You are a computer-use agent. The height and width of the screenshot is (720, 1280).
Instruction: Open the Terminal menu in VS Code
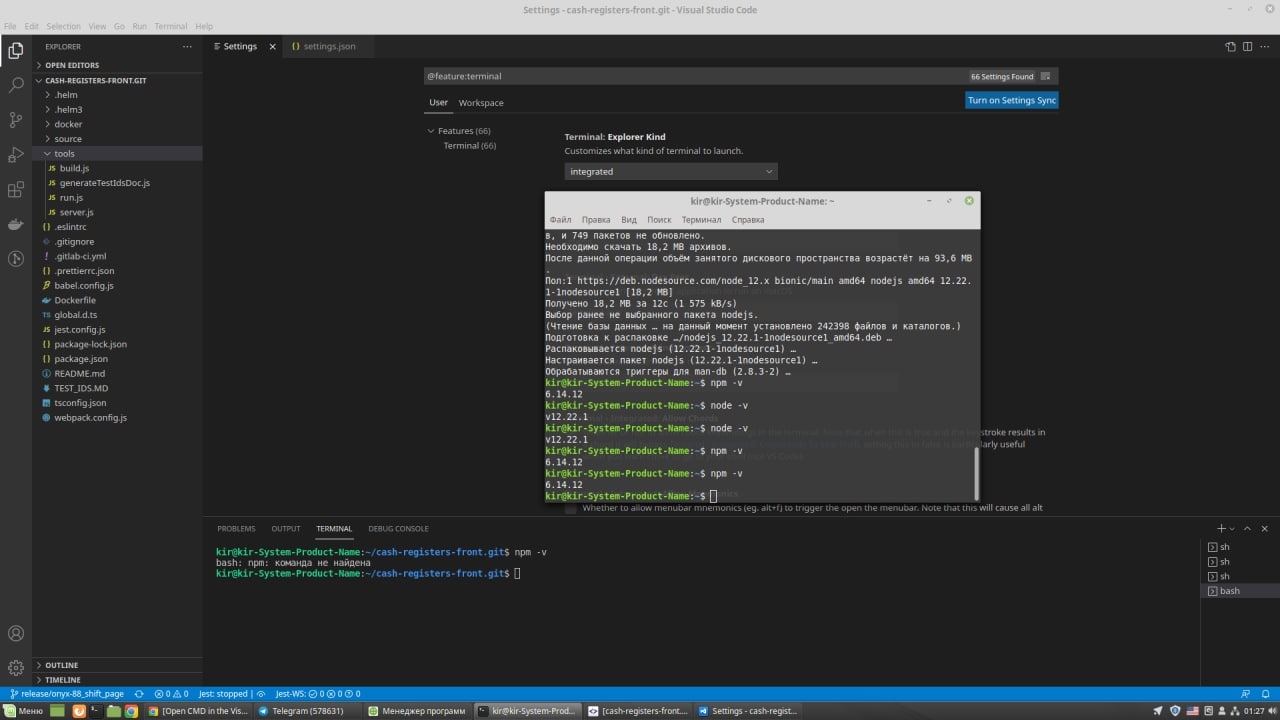(x=170, y=26)
